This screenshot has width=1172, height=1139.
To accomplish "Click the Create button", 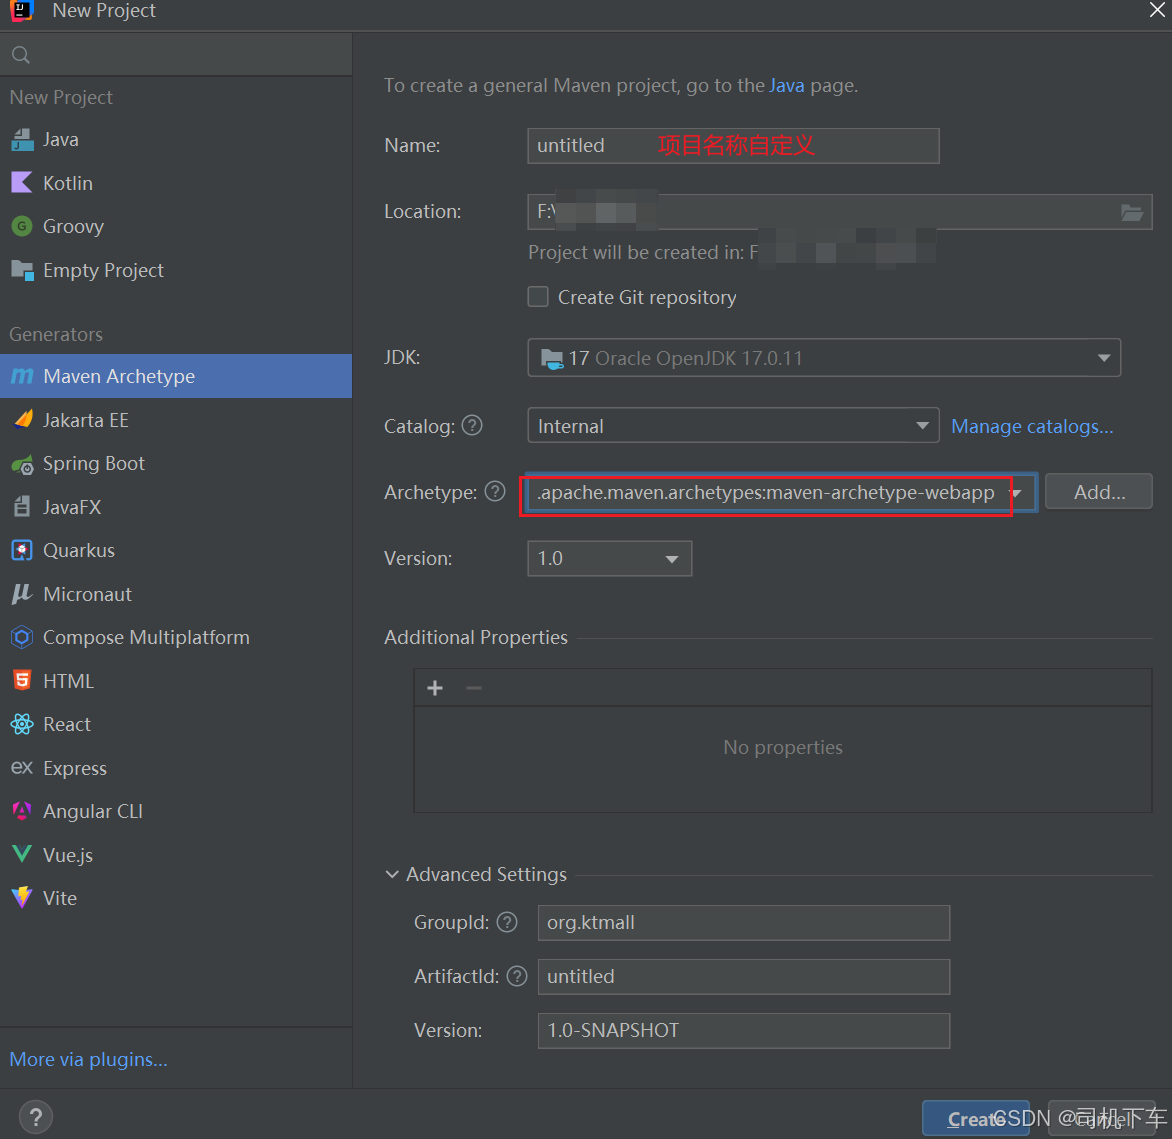I will [975, 1118].
